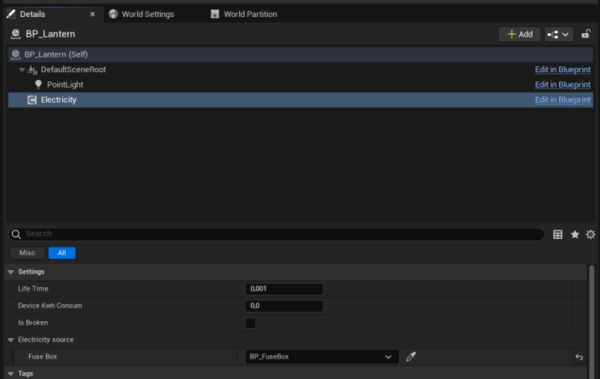The image size is (600, 379).
Task: Switch to the World Partition tab
Action: pyautogui.click(x=250, y=14)
